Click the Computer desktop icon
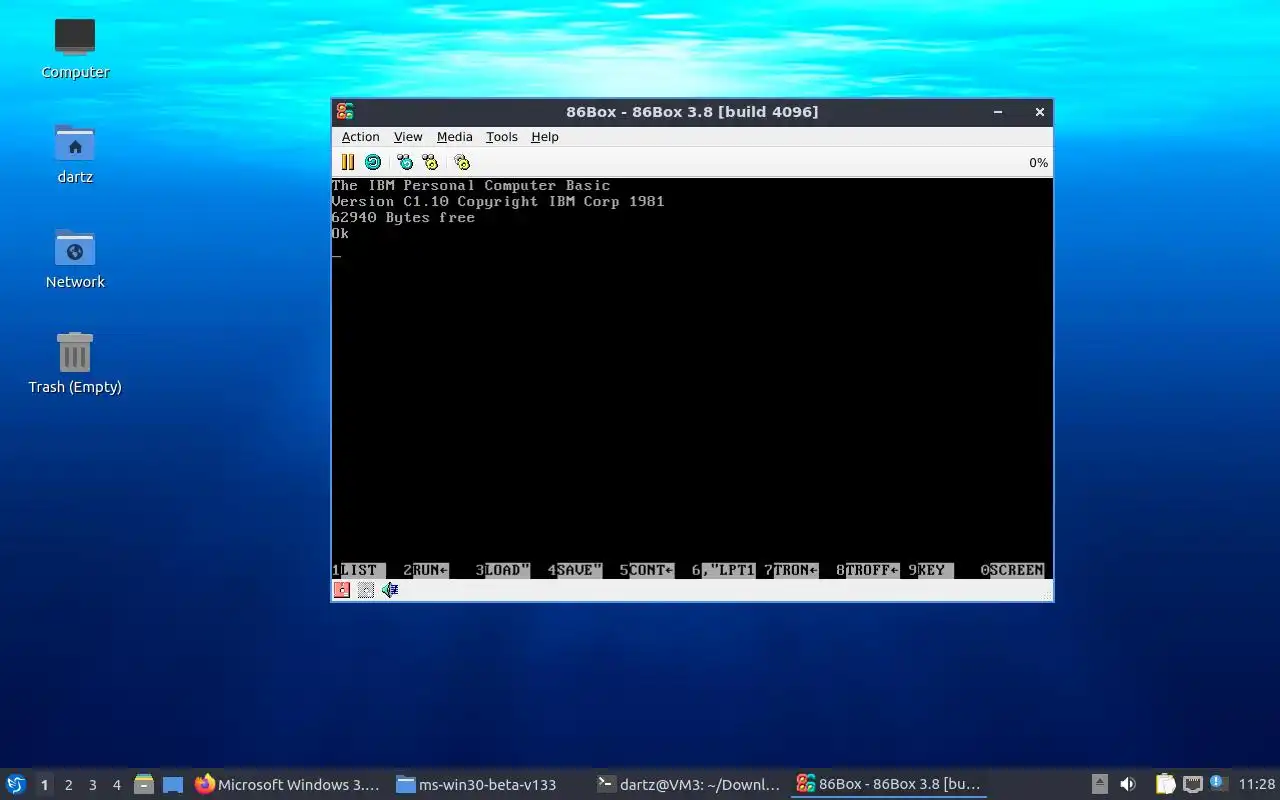The width and height of the screenshot is (1280, 800). pos(75,48)
